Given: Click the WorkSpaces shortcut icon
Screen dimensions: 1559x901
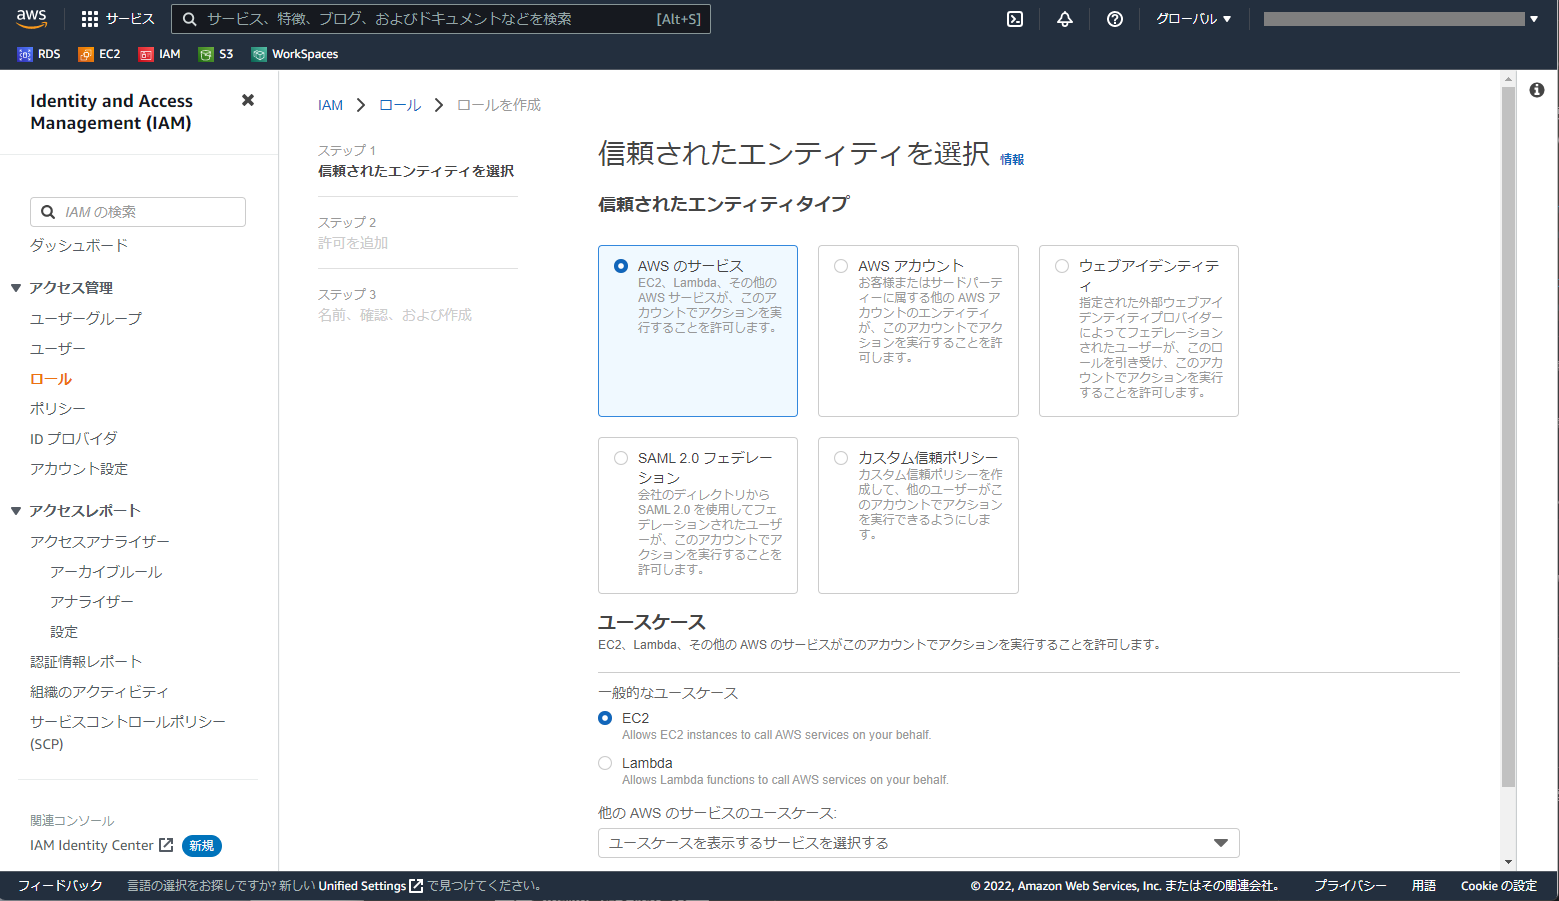Looking at the screenshot, I should pyautogui.click(x=259, y=54).
